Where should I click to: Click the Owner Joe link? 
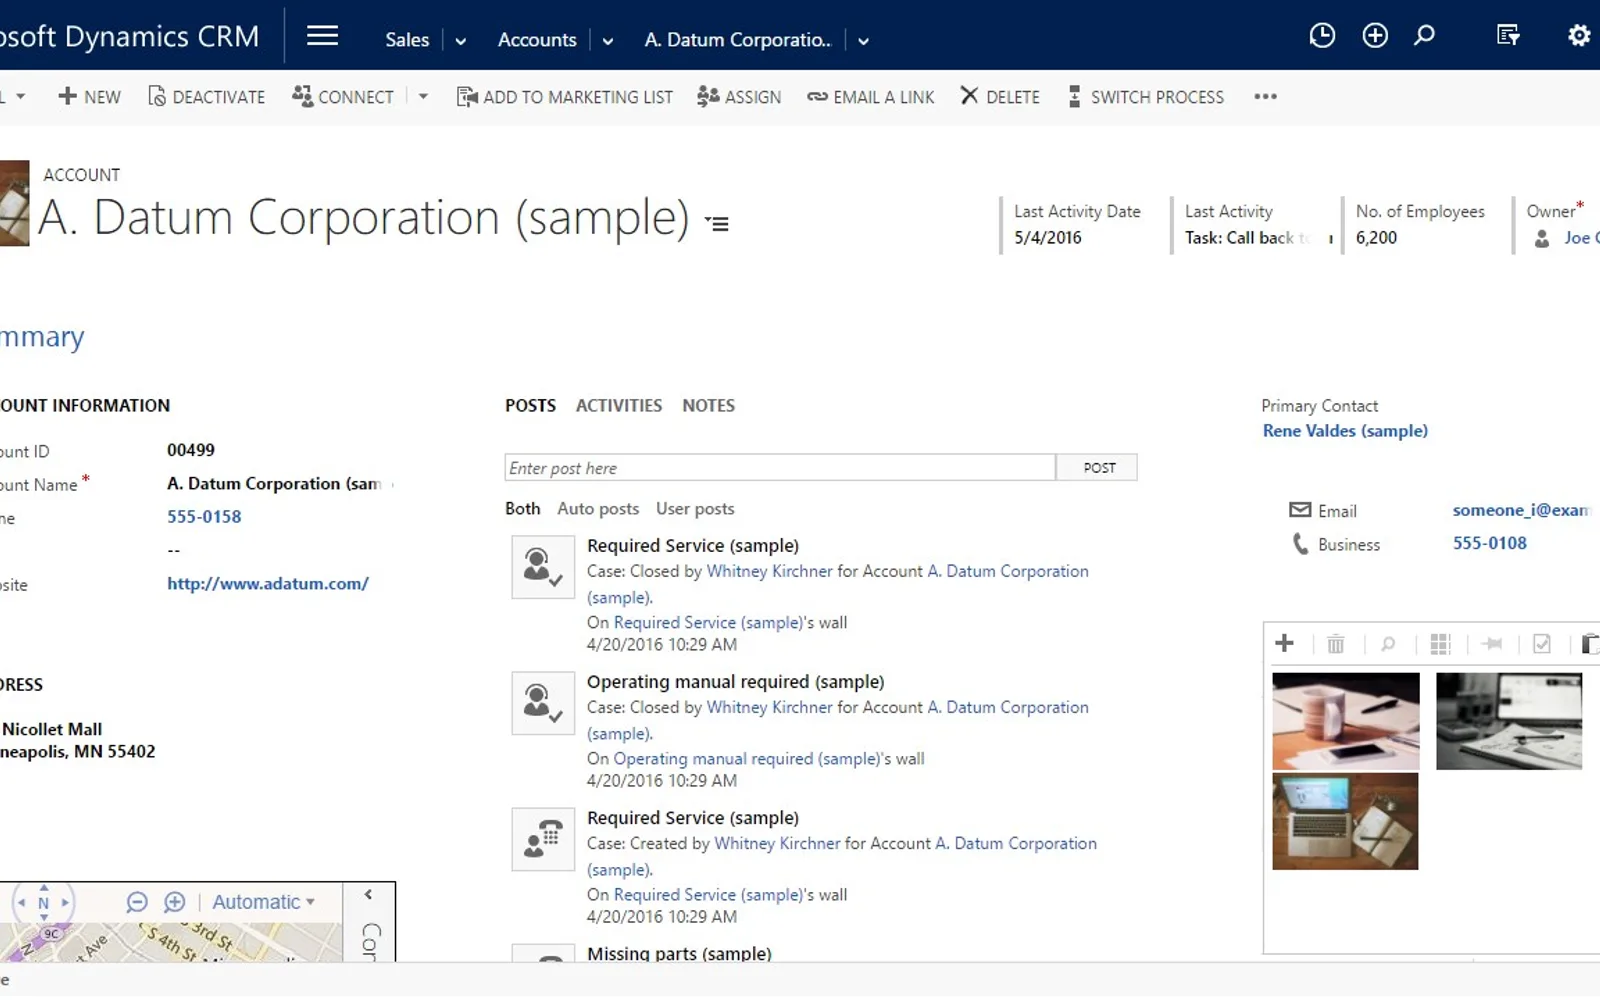(x=1581, y=238)
